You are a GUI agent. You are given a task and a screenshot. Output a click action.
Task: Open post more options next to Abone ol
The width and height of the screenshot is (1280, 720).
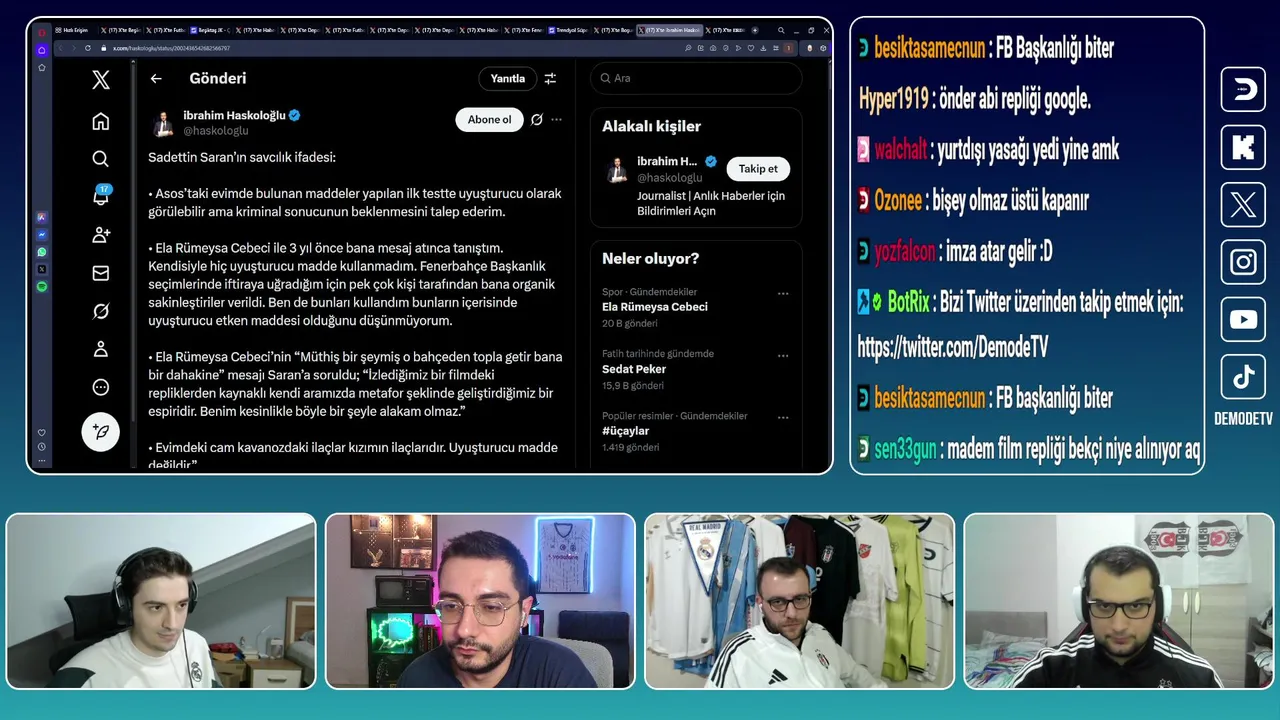tap(557, 119)
